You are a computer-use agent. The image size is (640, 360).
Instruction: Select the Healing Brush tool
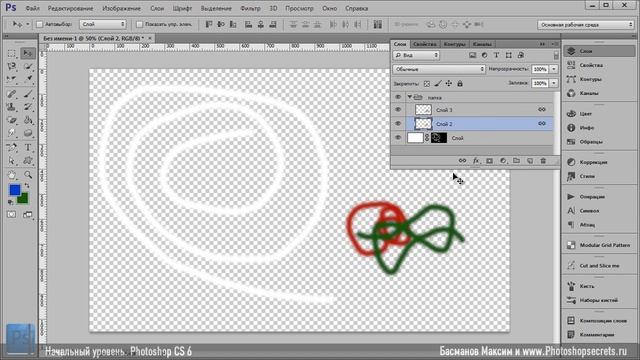pos(11,94)
